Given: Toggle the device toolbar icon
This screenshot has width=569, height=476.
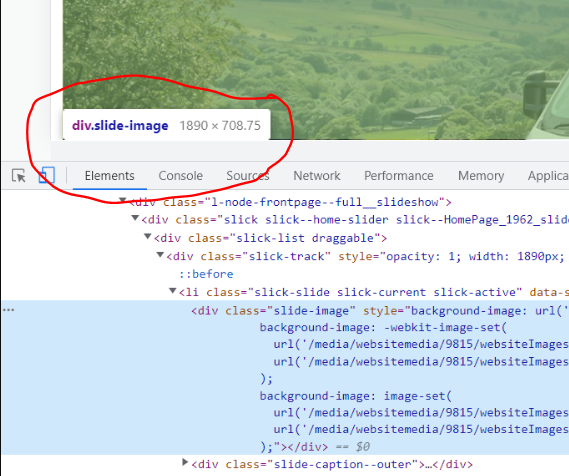Looking at the screenshot, I should click(47, 176).
